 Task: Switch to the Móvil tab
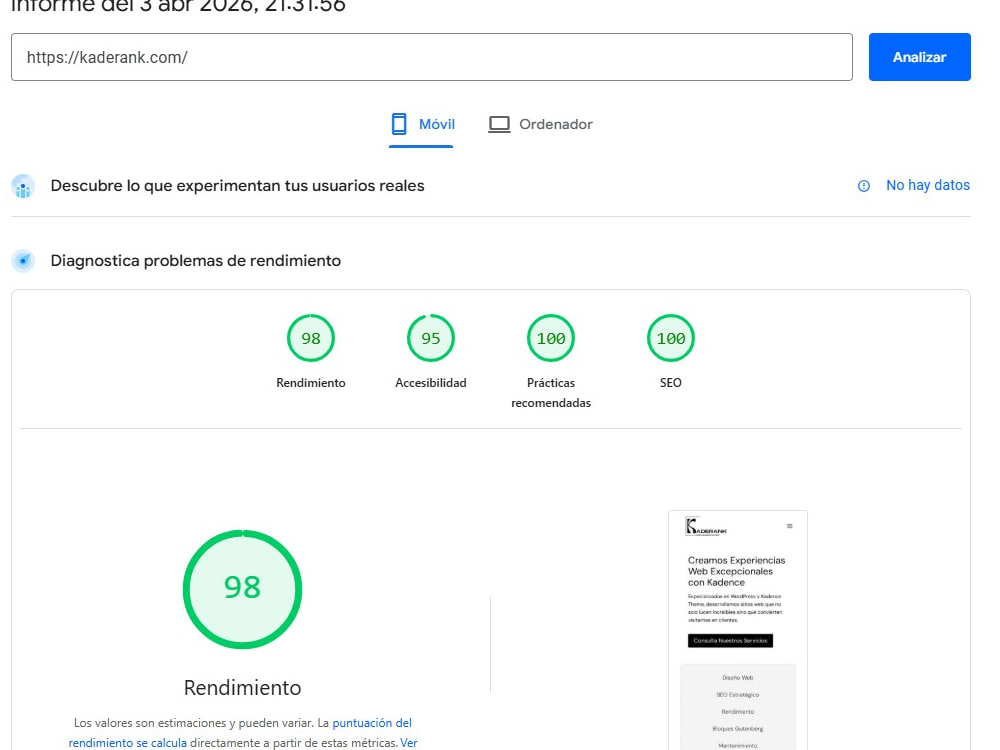422,124
